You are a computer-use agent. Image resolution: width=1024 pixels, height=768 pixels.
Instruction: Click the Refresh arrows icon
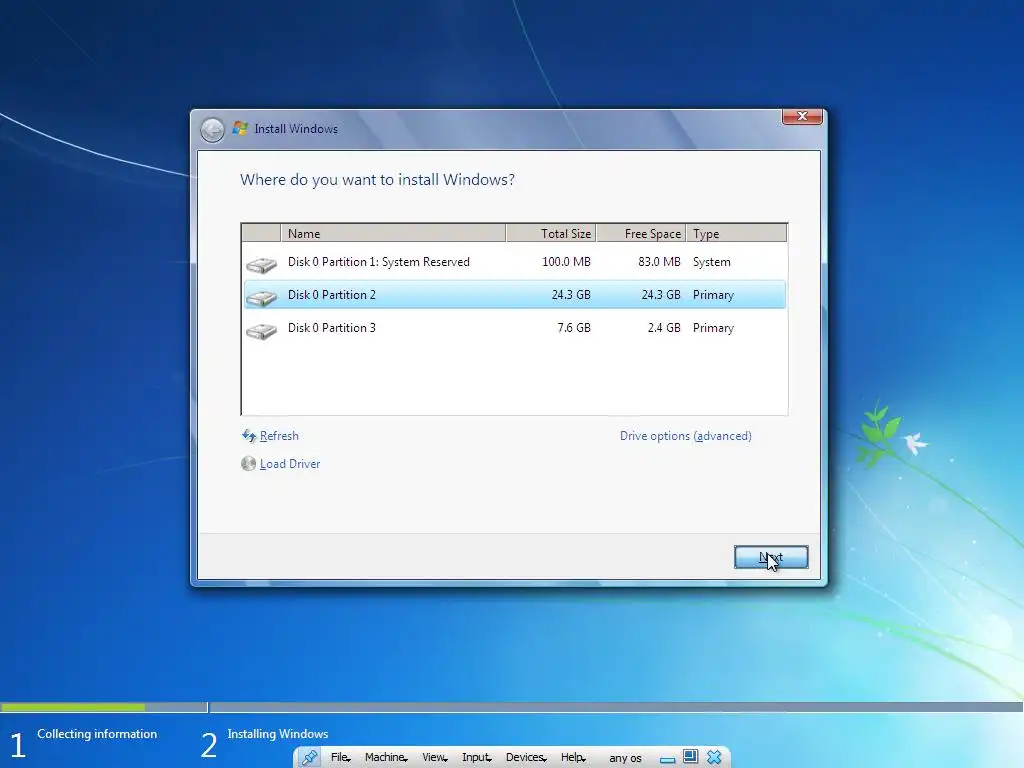point(249,436)
